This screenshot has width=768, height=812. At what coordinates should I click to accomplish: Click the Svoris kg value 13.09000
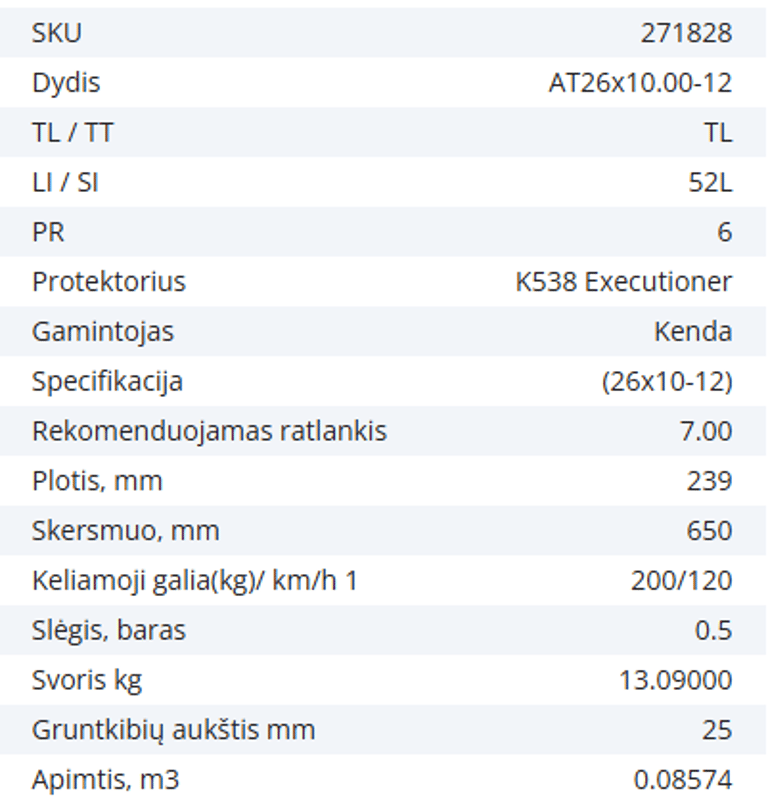click(x=675, y=680)
